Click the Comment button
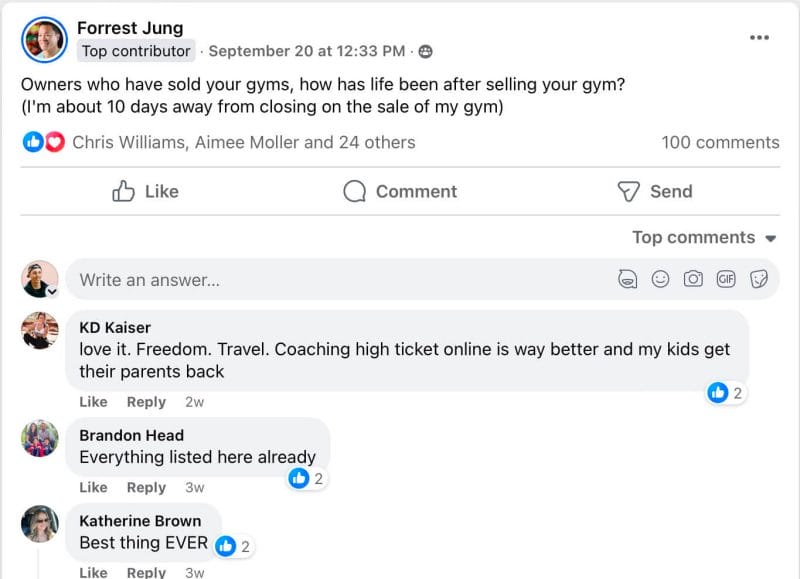 401,191
